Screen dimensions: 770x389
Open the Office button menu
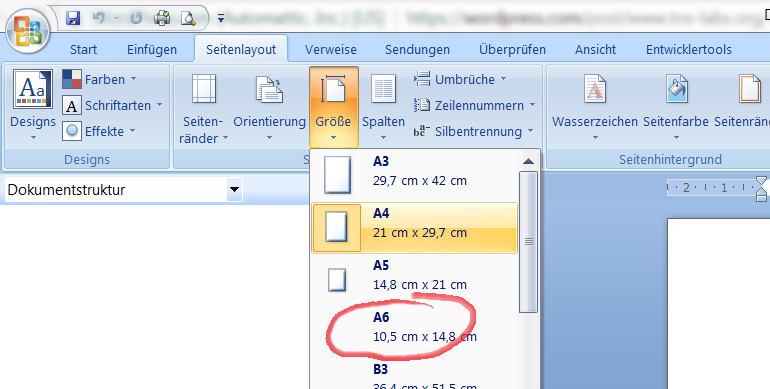(28, 30)
